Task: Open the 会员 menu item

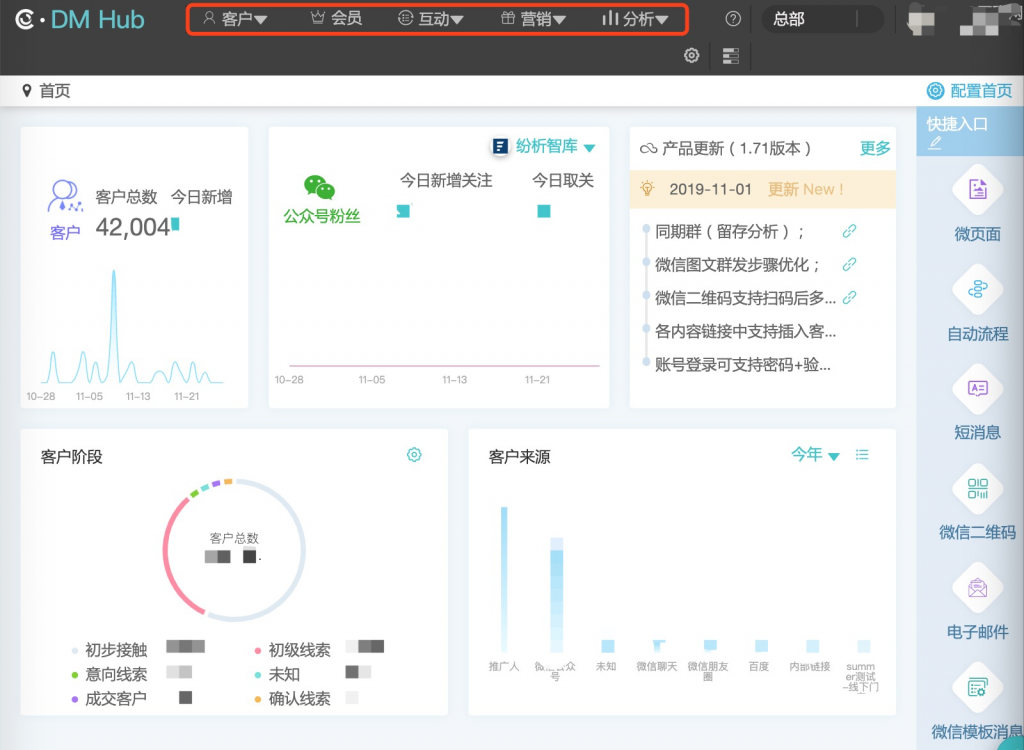Action: point(336,19)
